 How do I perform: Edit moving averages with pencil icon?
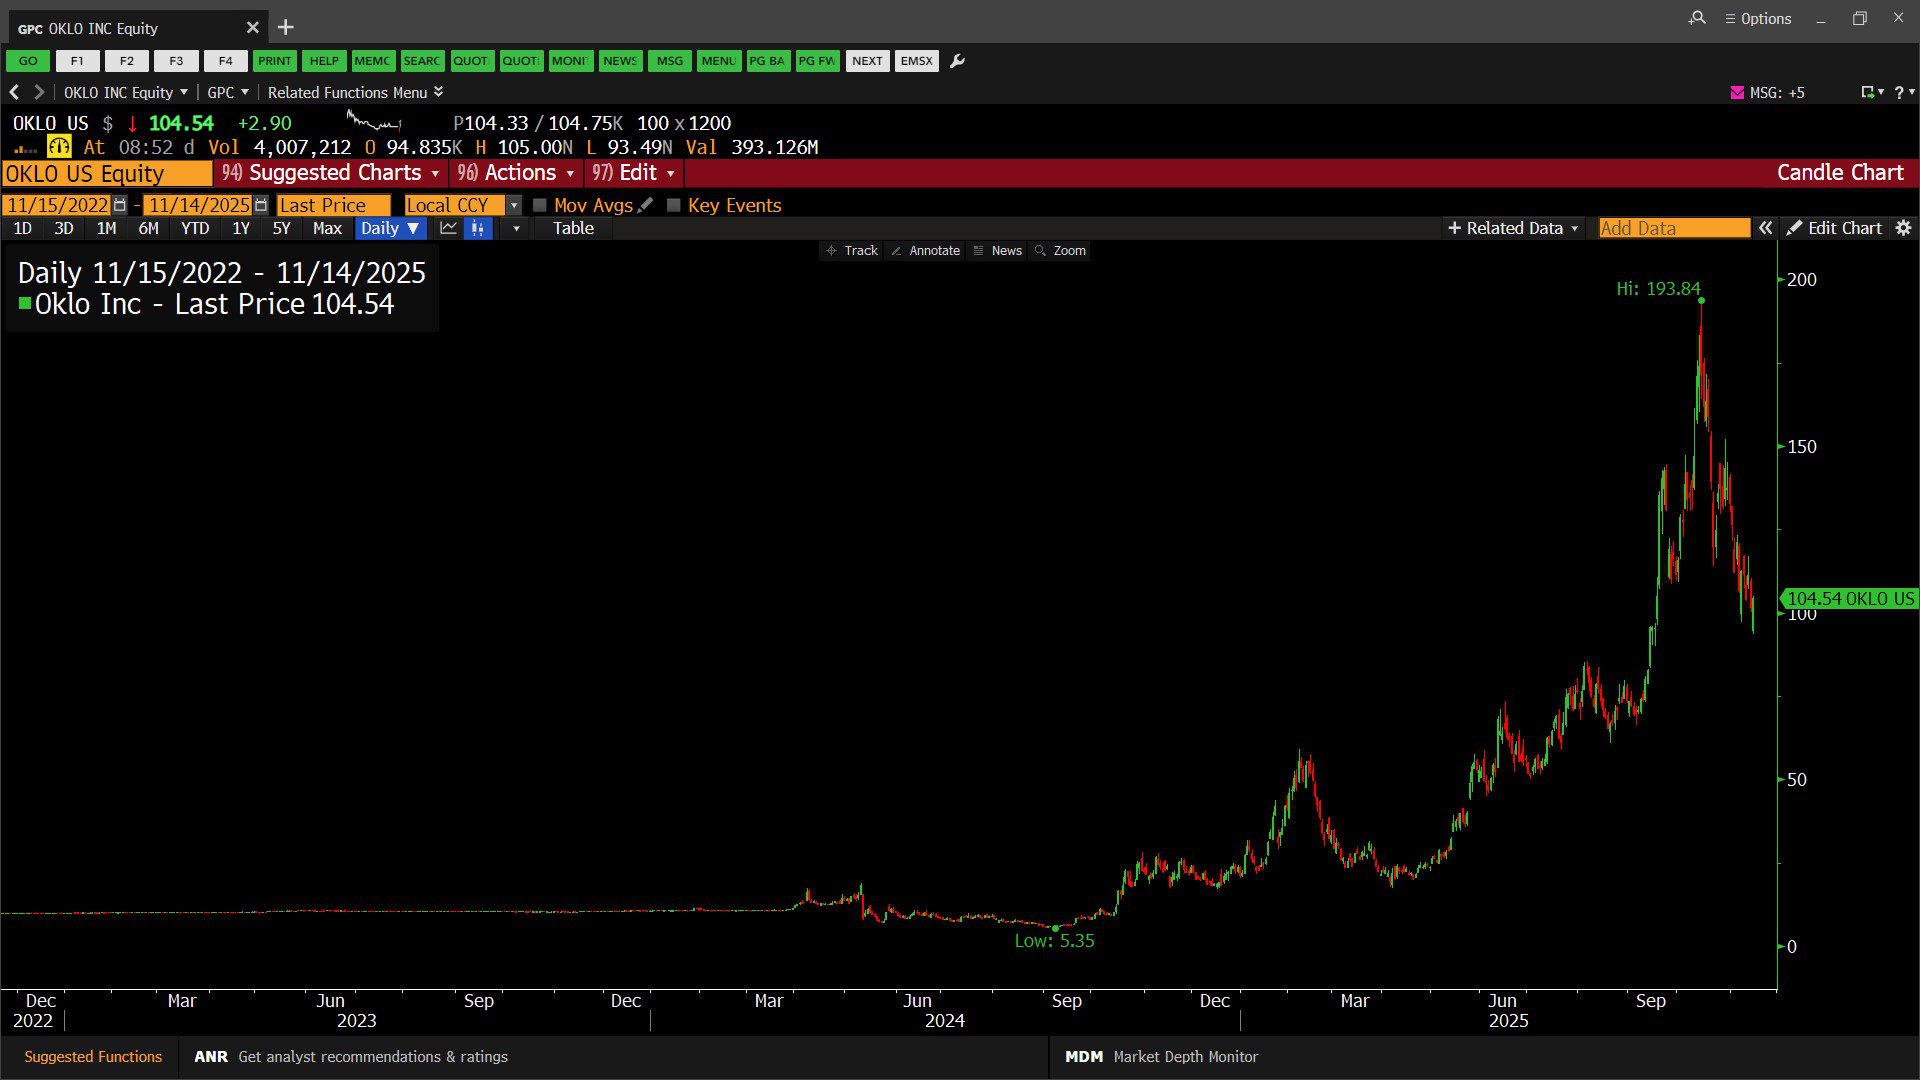pos(645,205)
